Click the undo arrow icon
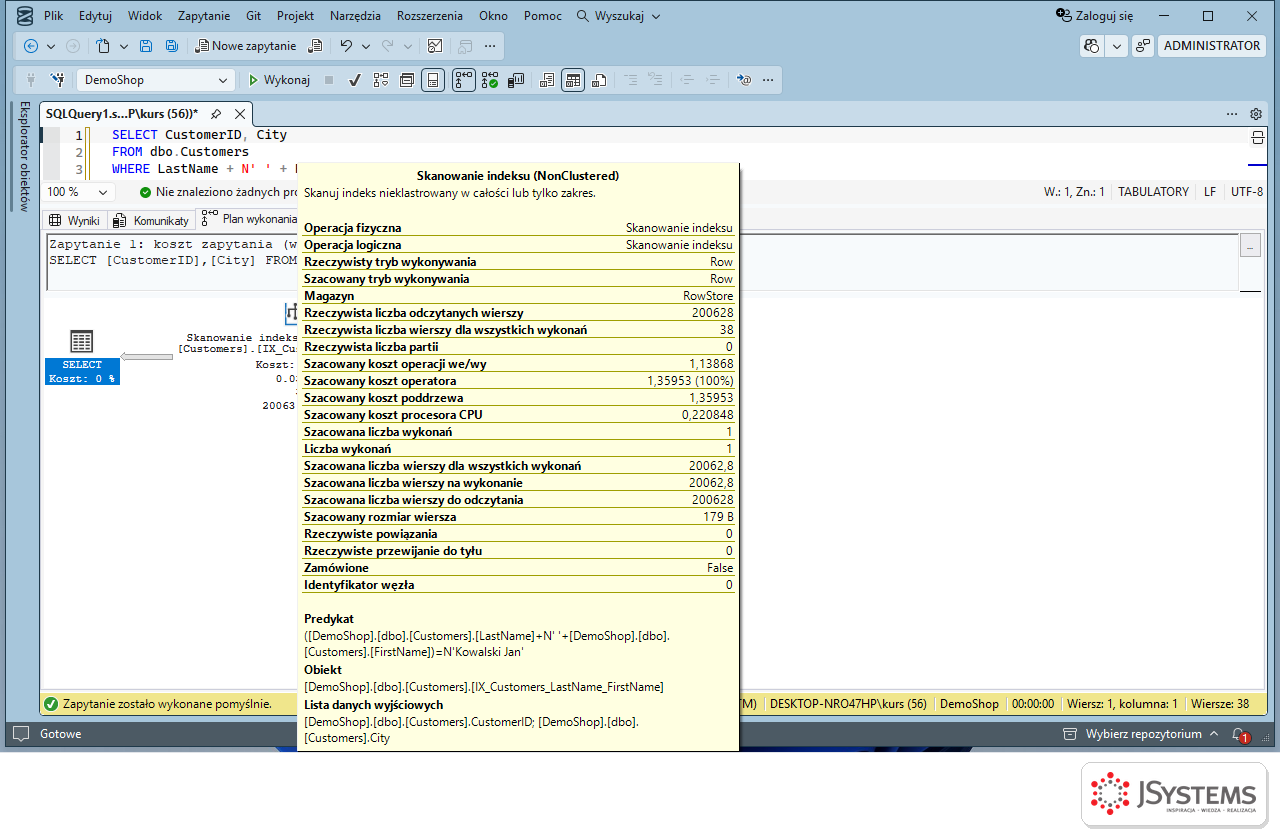This screenshot has width=1280, height=835. [346, 46]
